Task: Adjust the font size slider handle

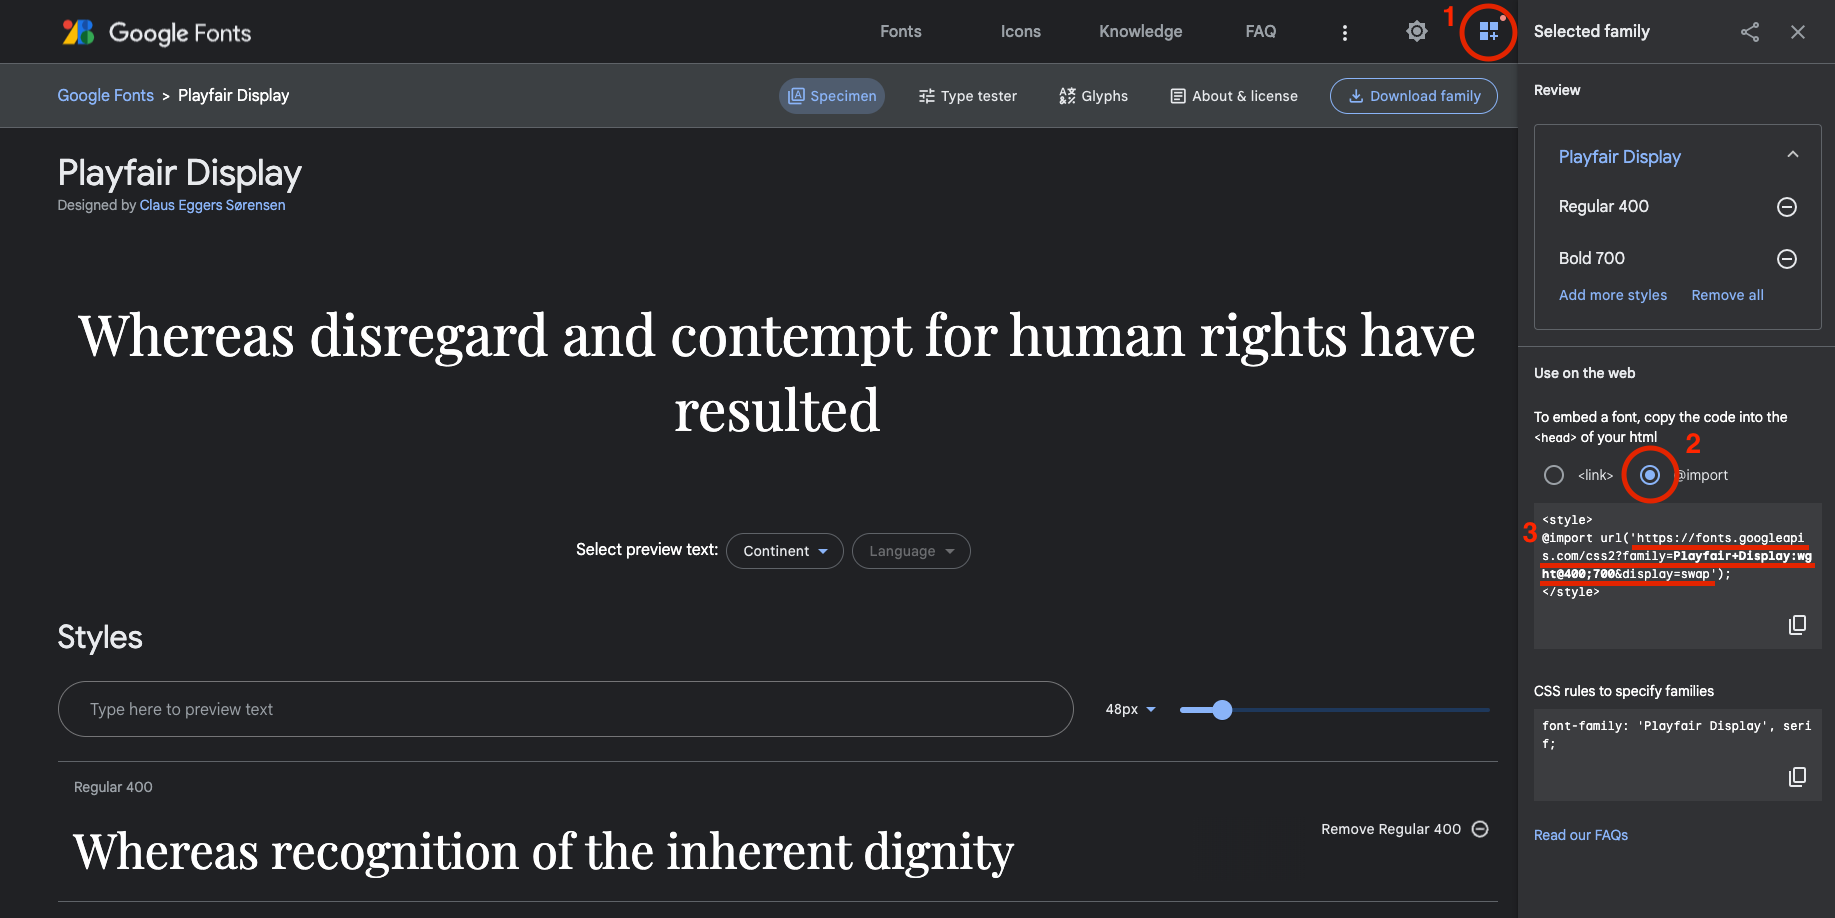Action: pos(1222,710)
